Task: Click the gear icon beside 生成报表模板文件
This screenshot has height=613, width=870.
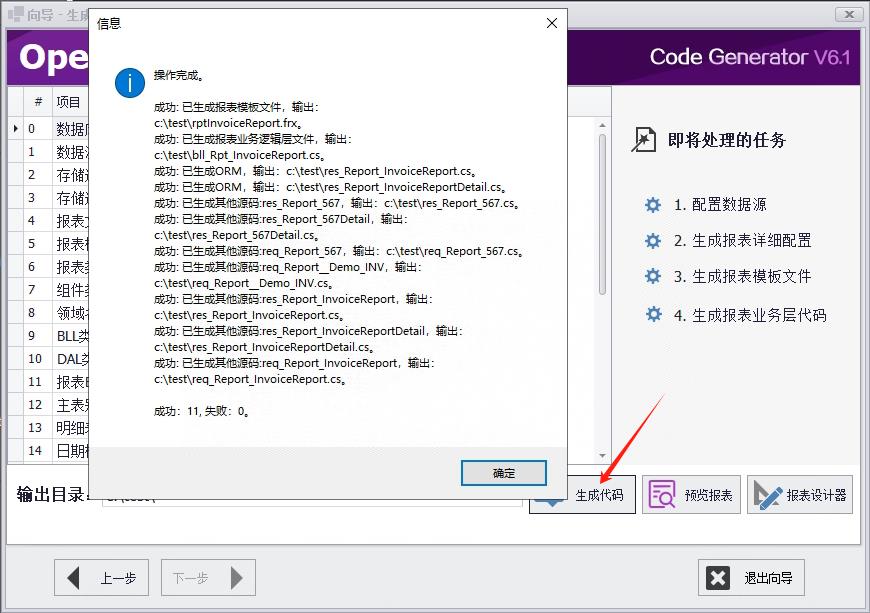Action: (652, 278)
